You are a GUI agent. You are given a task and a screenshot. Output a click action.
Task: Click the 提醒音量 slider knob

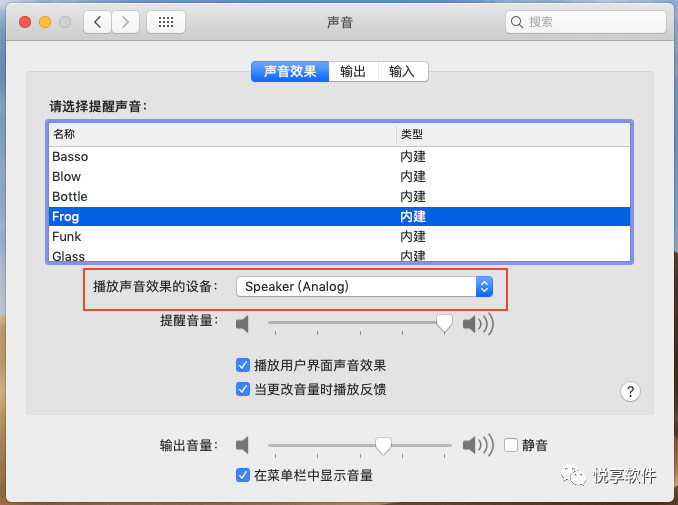click(x=444, y=324)
